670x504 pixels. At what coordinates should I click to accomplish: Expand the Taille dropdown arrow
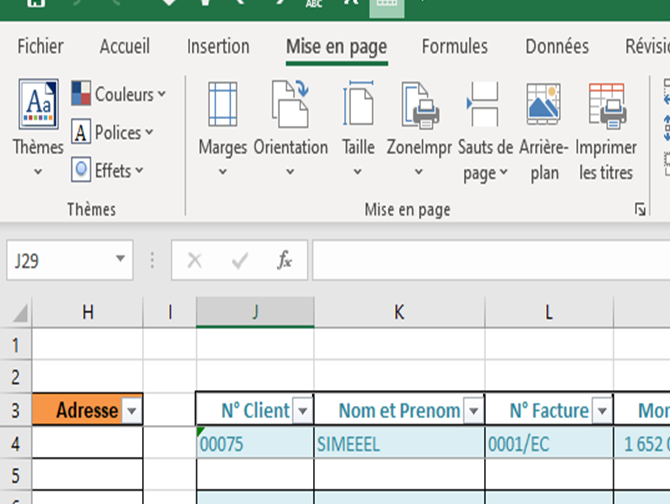pos(358,172)
